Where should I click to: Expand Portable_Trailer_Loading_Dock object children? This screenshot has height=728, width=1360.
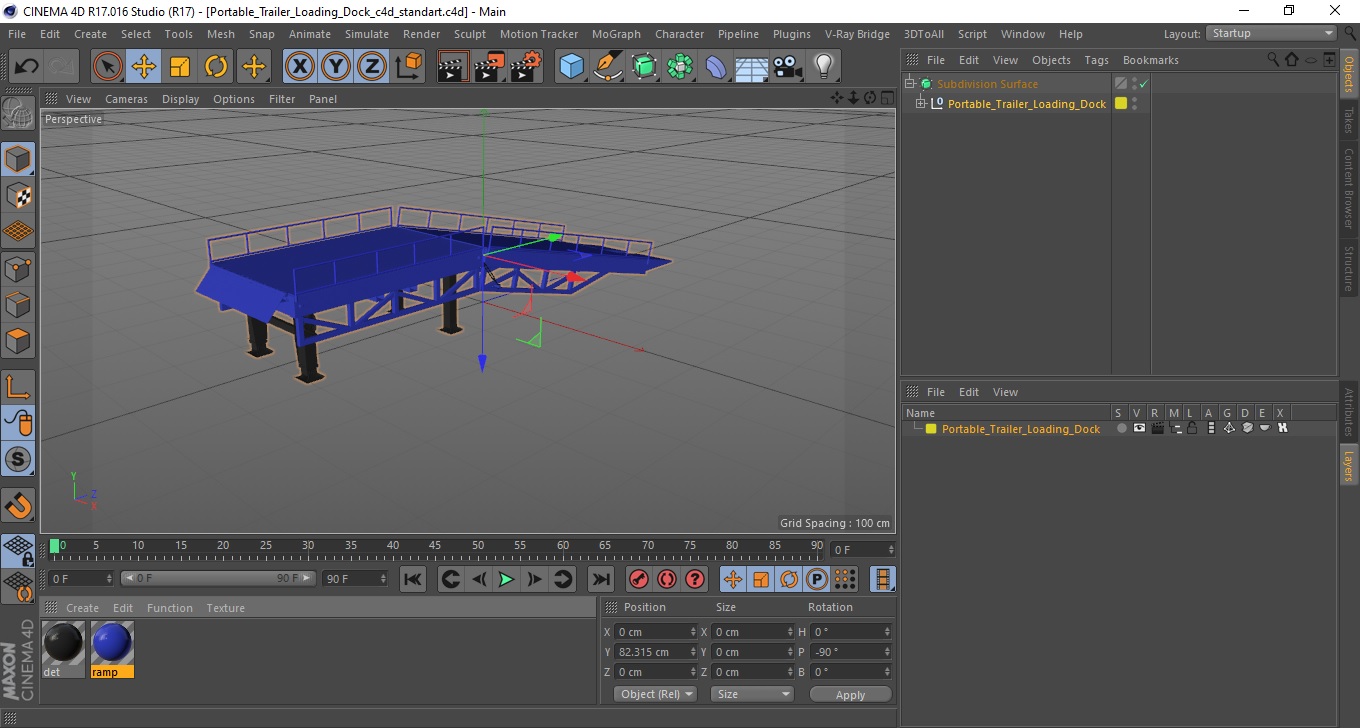coord(921,104)
